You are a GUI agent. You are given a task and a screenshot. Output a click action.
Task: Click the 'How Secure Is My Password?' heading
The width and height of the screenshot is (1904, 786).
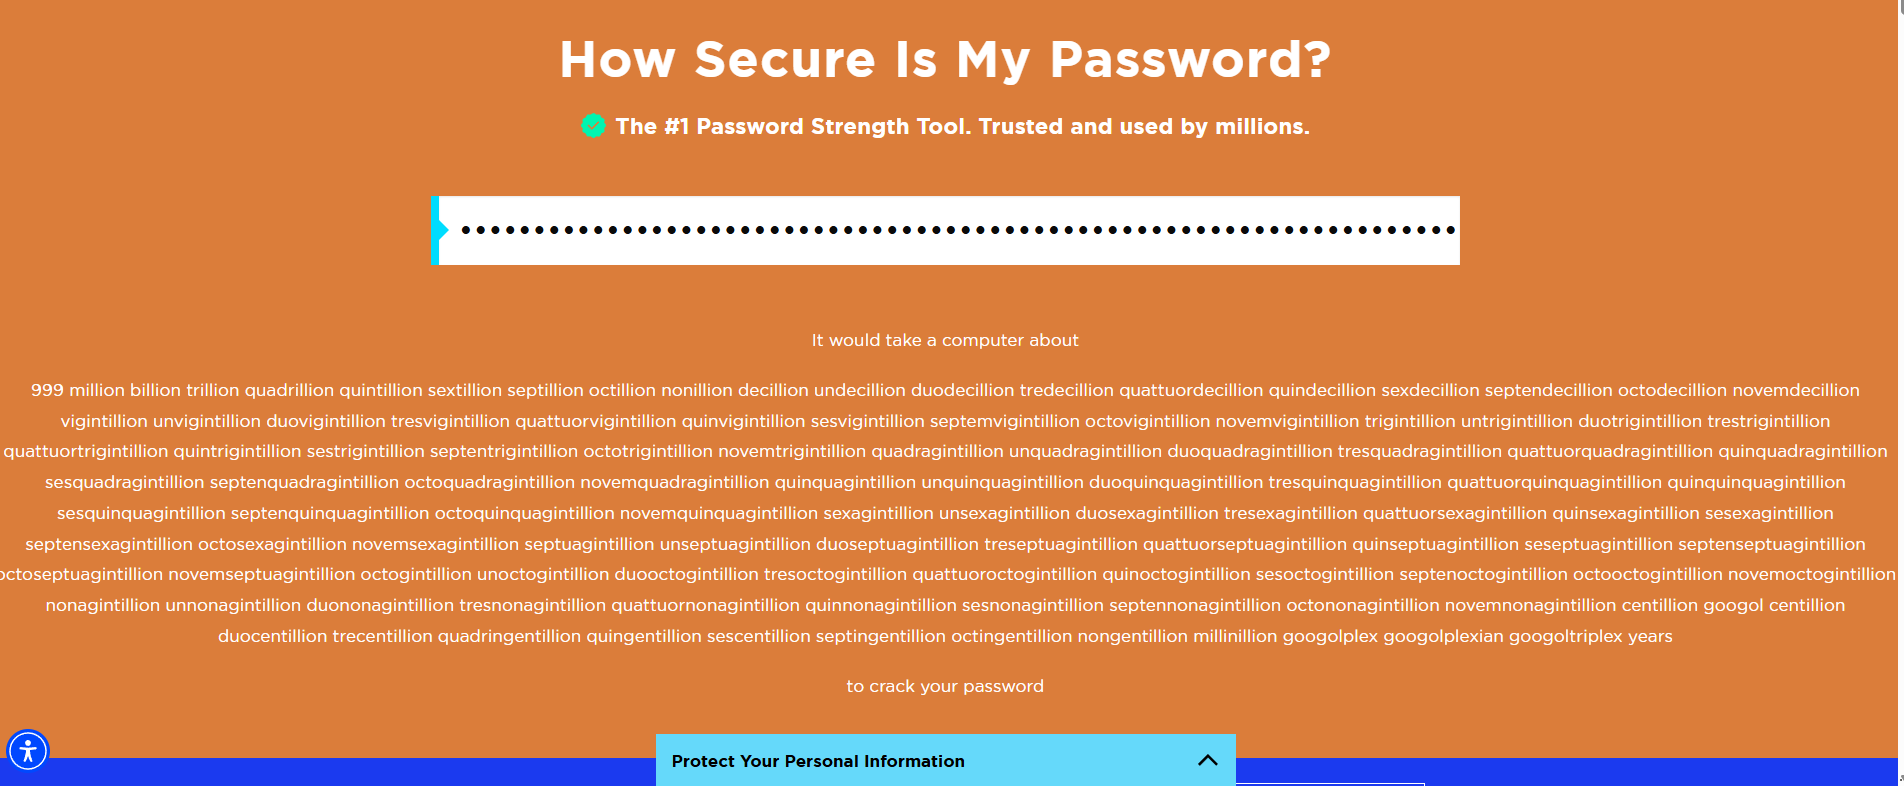coord(946,58)
